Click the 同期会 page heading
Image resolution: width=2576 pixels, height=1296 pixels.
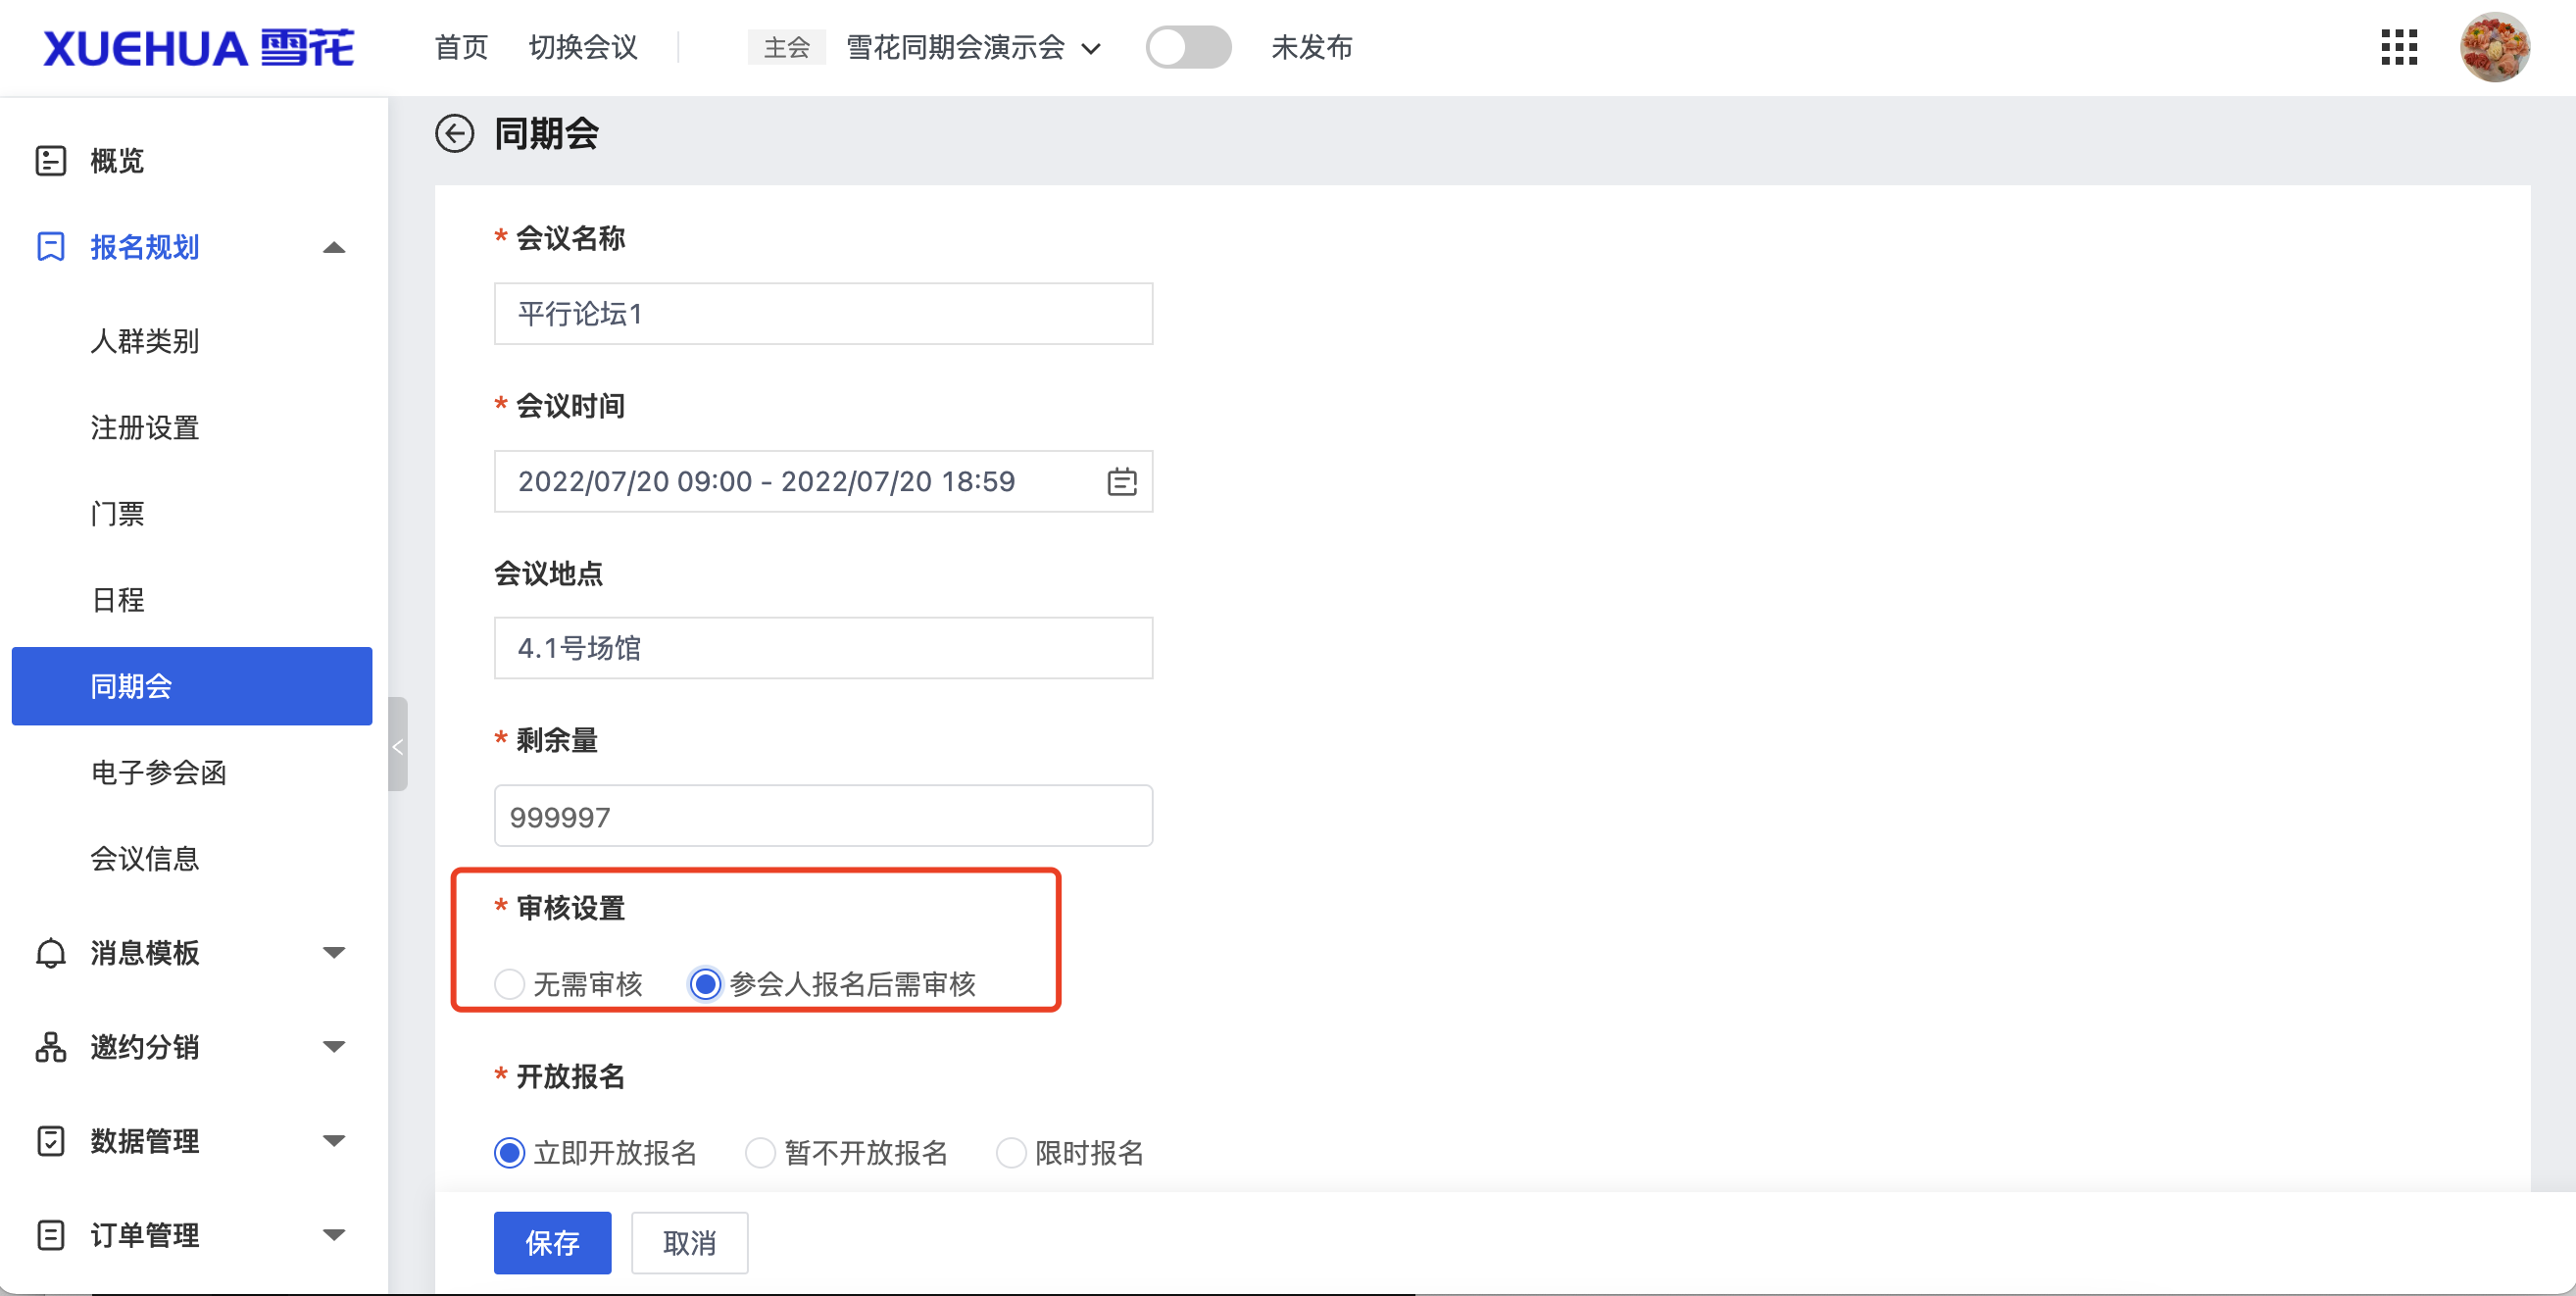coord(546,133)
